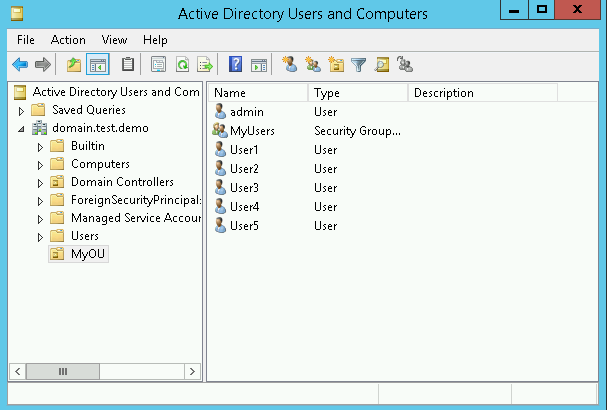The image size is (607, 410).
Task: Click the app icon in title bar
Action: coord(17,14)
